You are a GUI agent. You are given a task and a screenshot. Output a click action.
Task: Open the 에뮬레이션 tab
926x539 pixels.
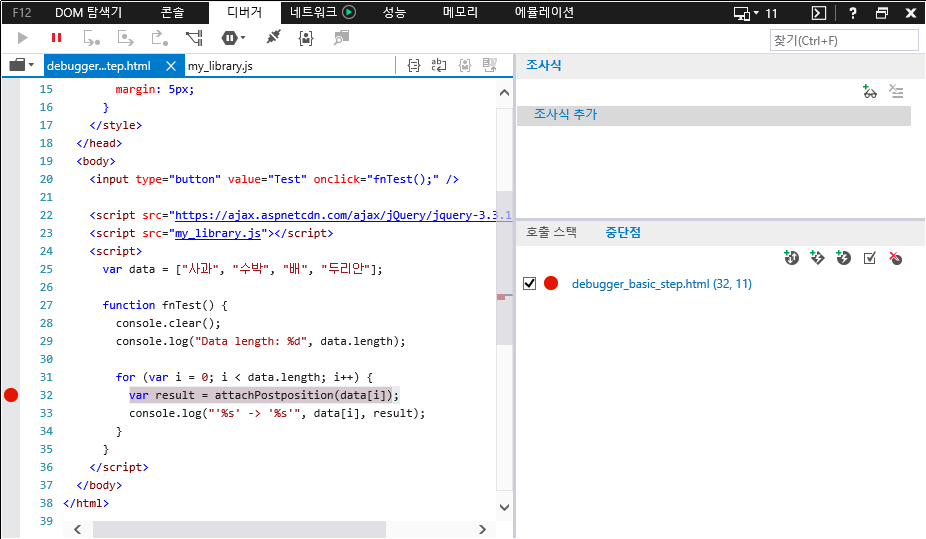click(x=544, y=12)
